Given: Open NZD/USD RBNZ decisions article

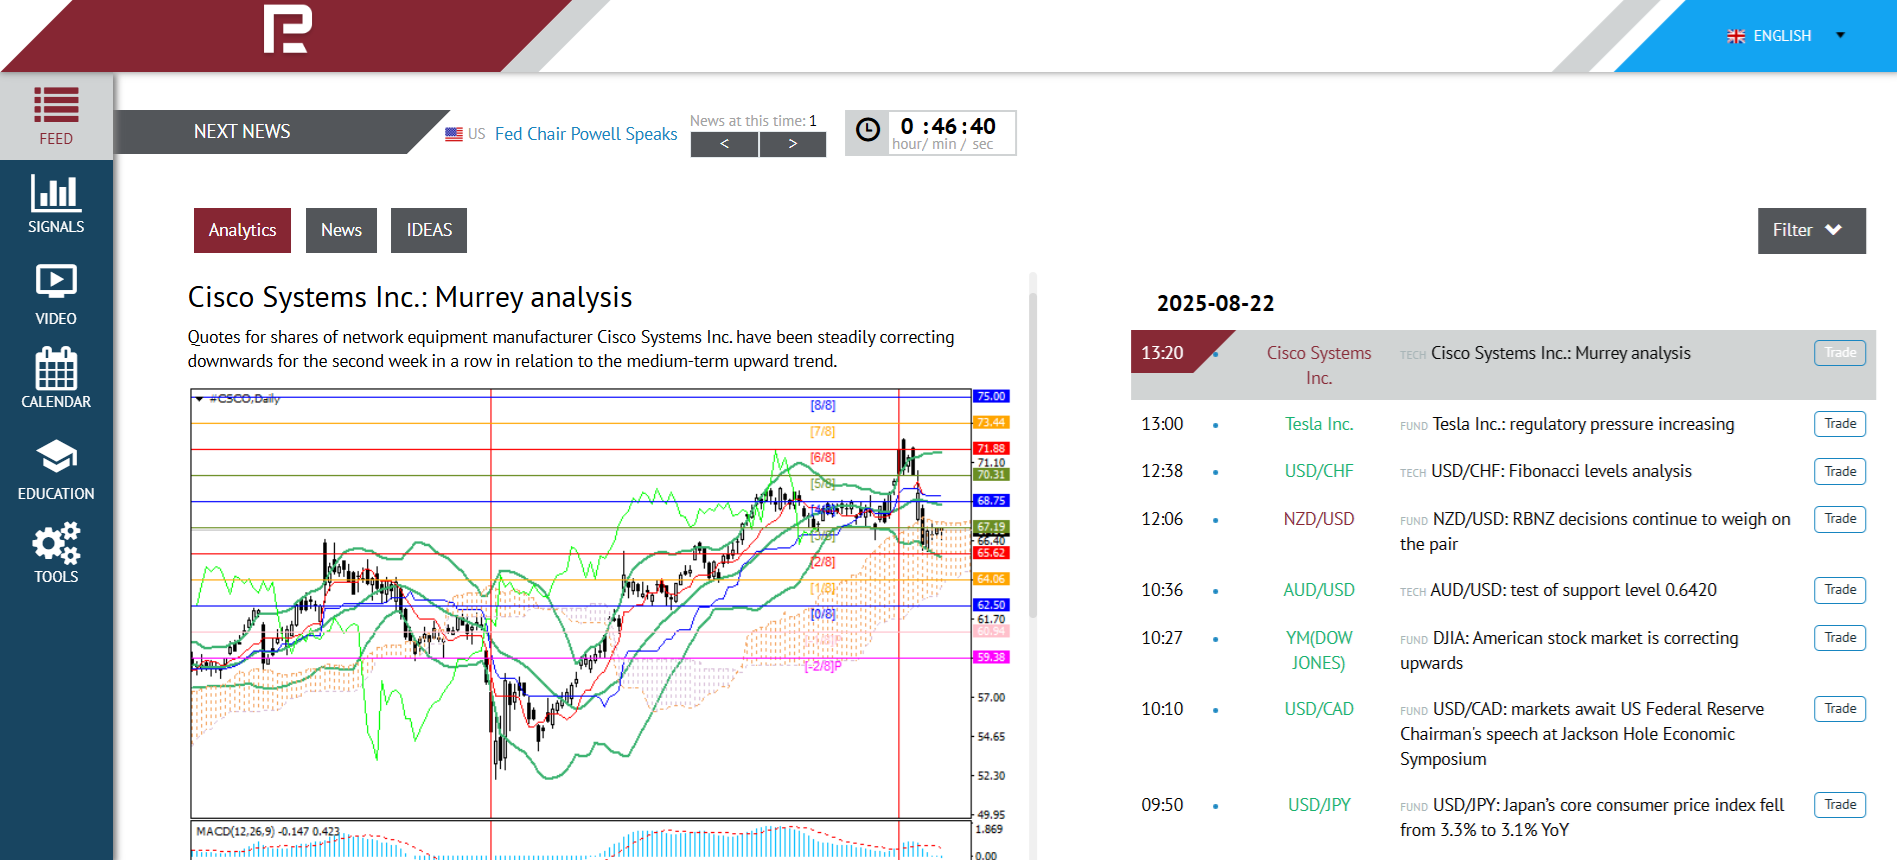Looking at the screenshot, I should pyautogui.click(x=1596, y=531).
